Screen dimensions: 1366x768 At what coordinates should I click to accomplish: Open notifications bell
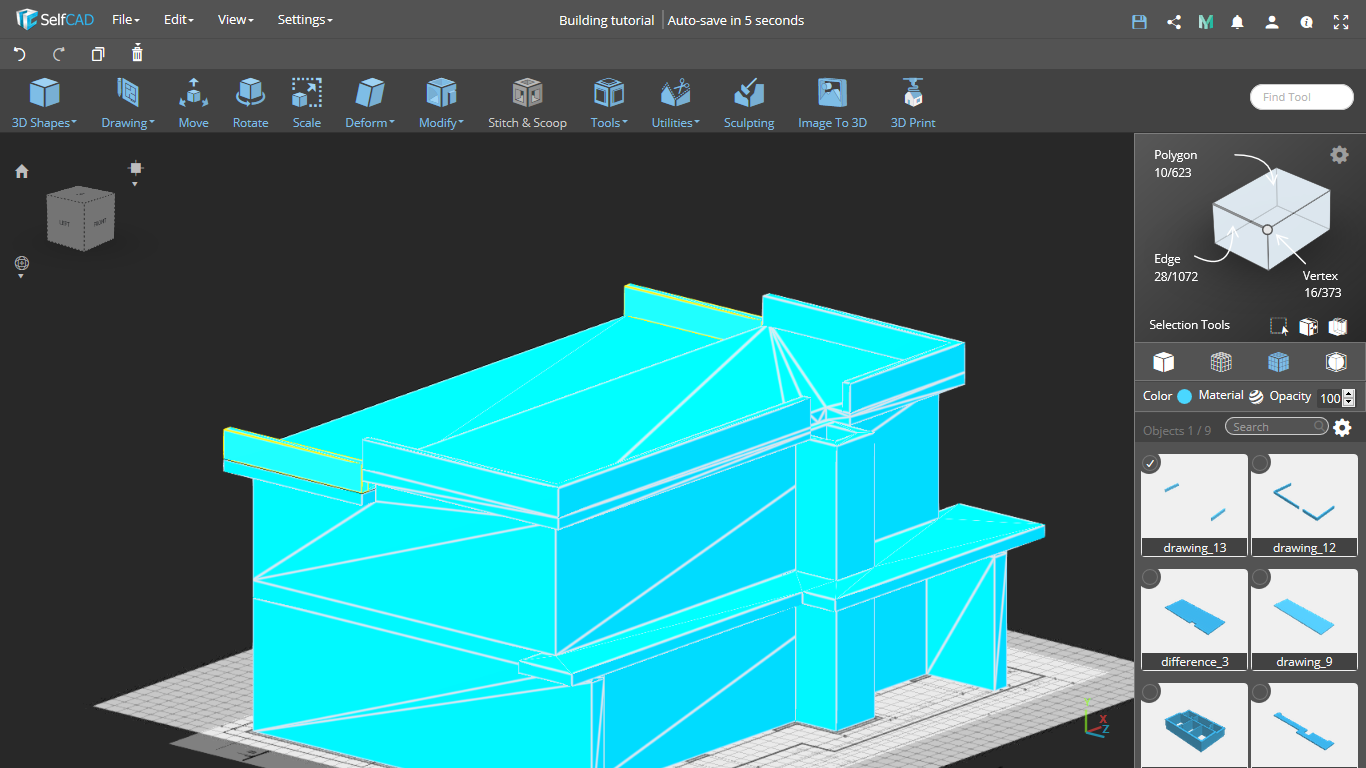pyautogui.click(x=1238, y=21)
